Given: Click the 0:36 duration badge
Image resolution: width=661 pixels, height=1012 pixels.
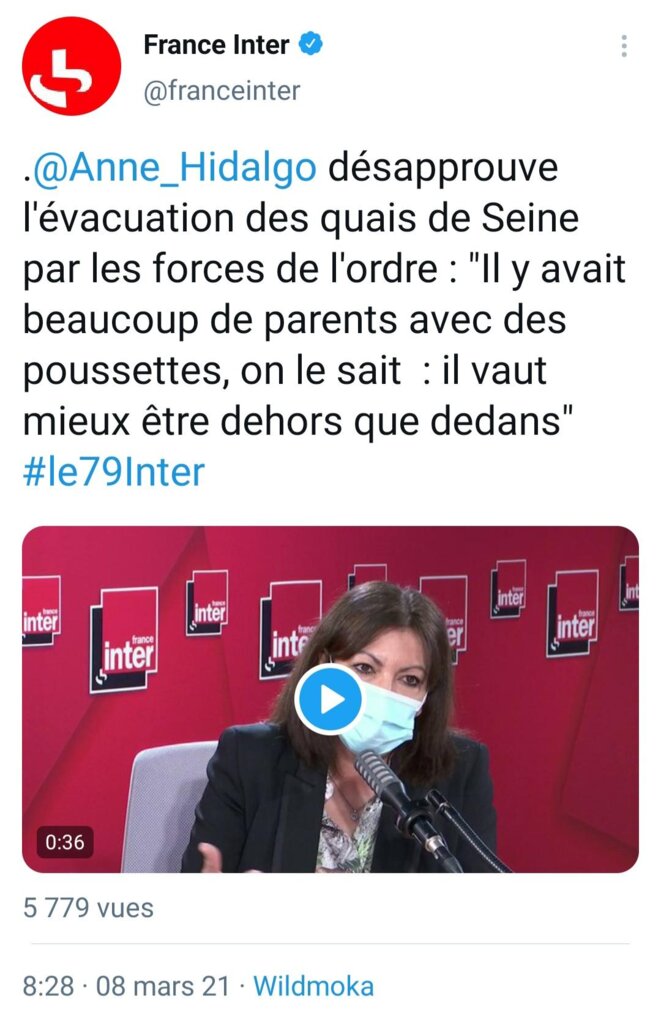Looking at the screenshot, I should [x=65, y=842].
